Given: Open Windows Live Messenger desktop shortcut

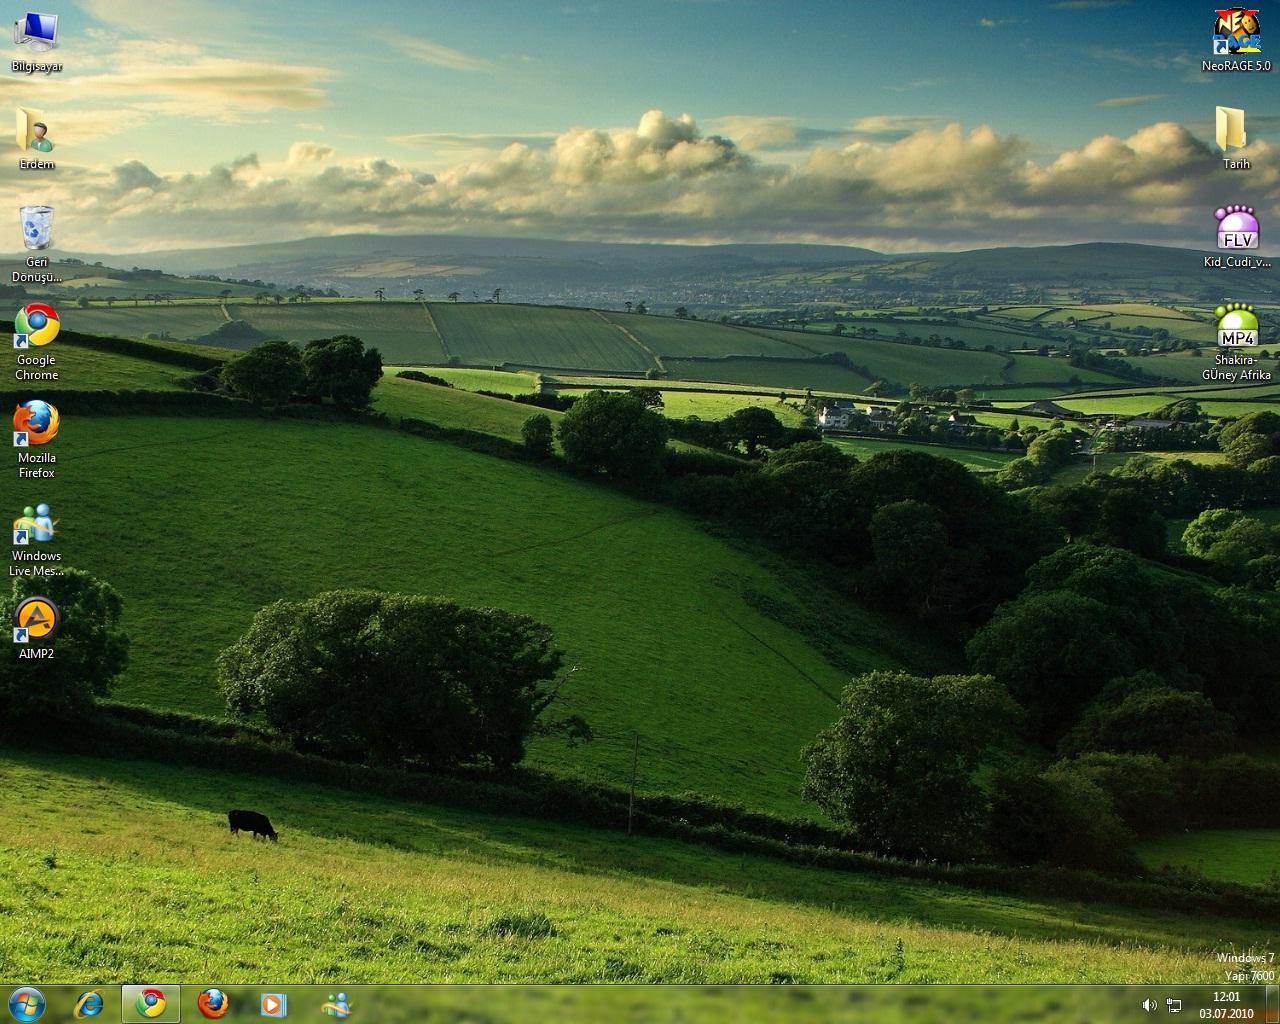Looking at the screenshot, I should pos(36,523).
